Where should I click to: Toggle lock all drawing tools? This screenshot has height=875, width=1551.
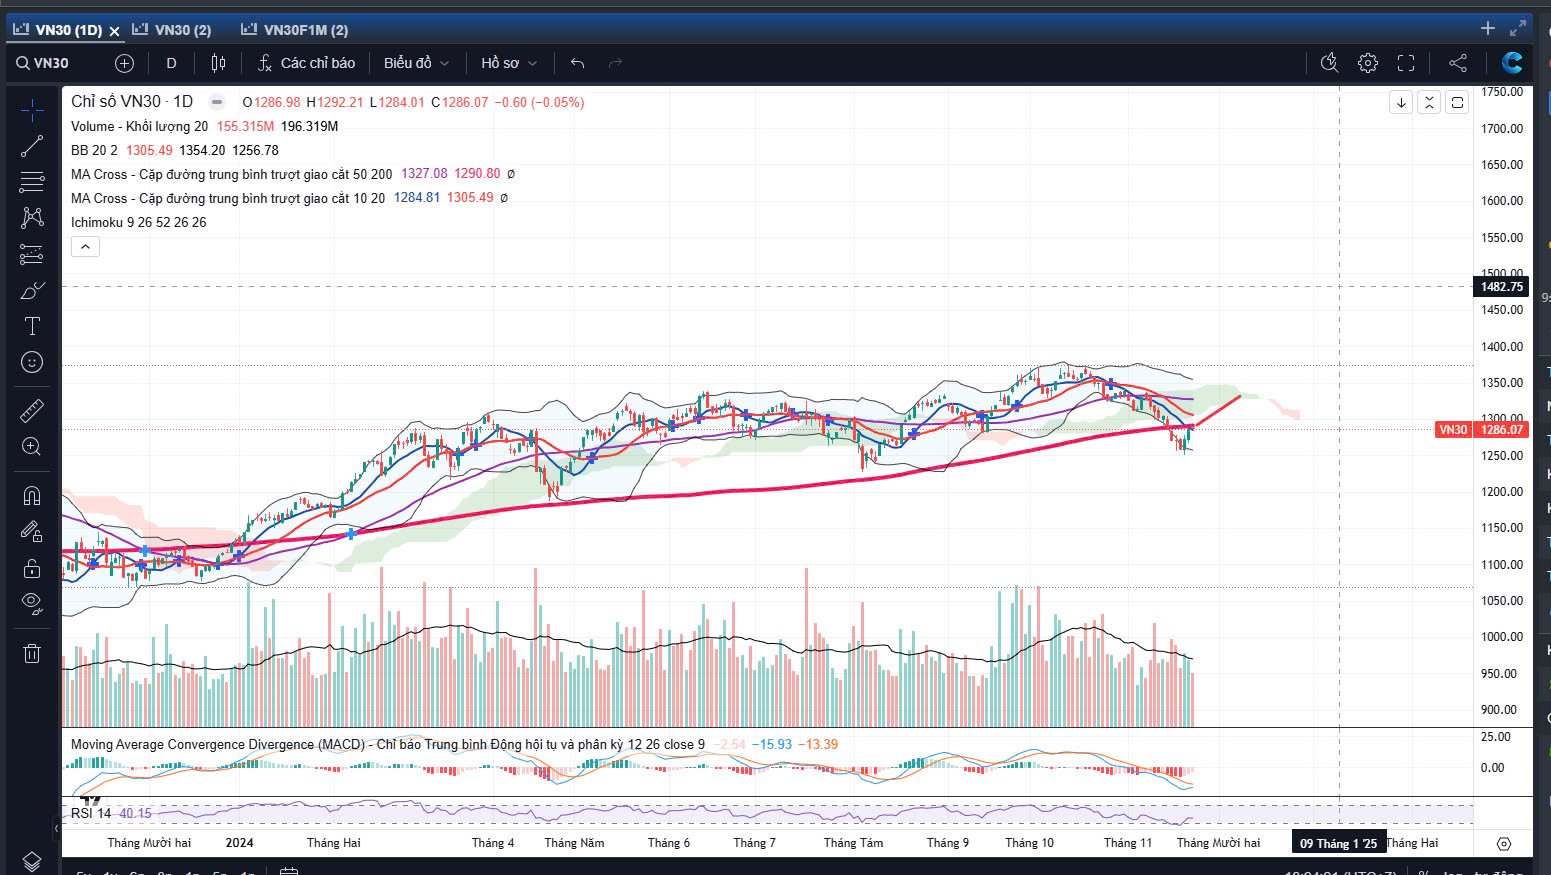coord(32,568)
